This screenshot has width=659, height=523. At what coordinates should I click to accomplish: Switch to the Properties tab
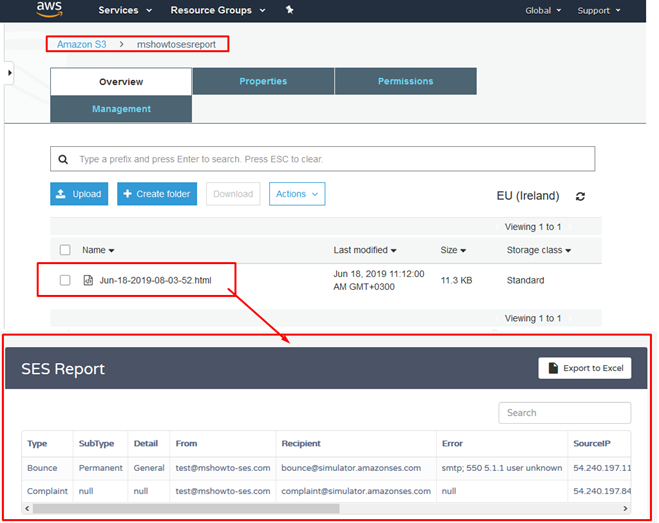263,81
